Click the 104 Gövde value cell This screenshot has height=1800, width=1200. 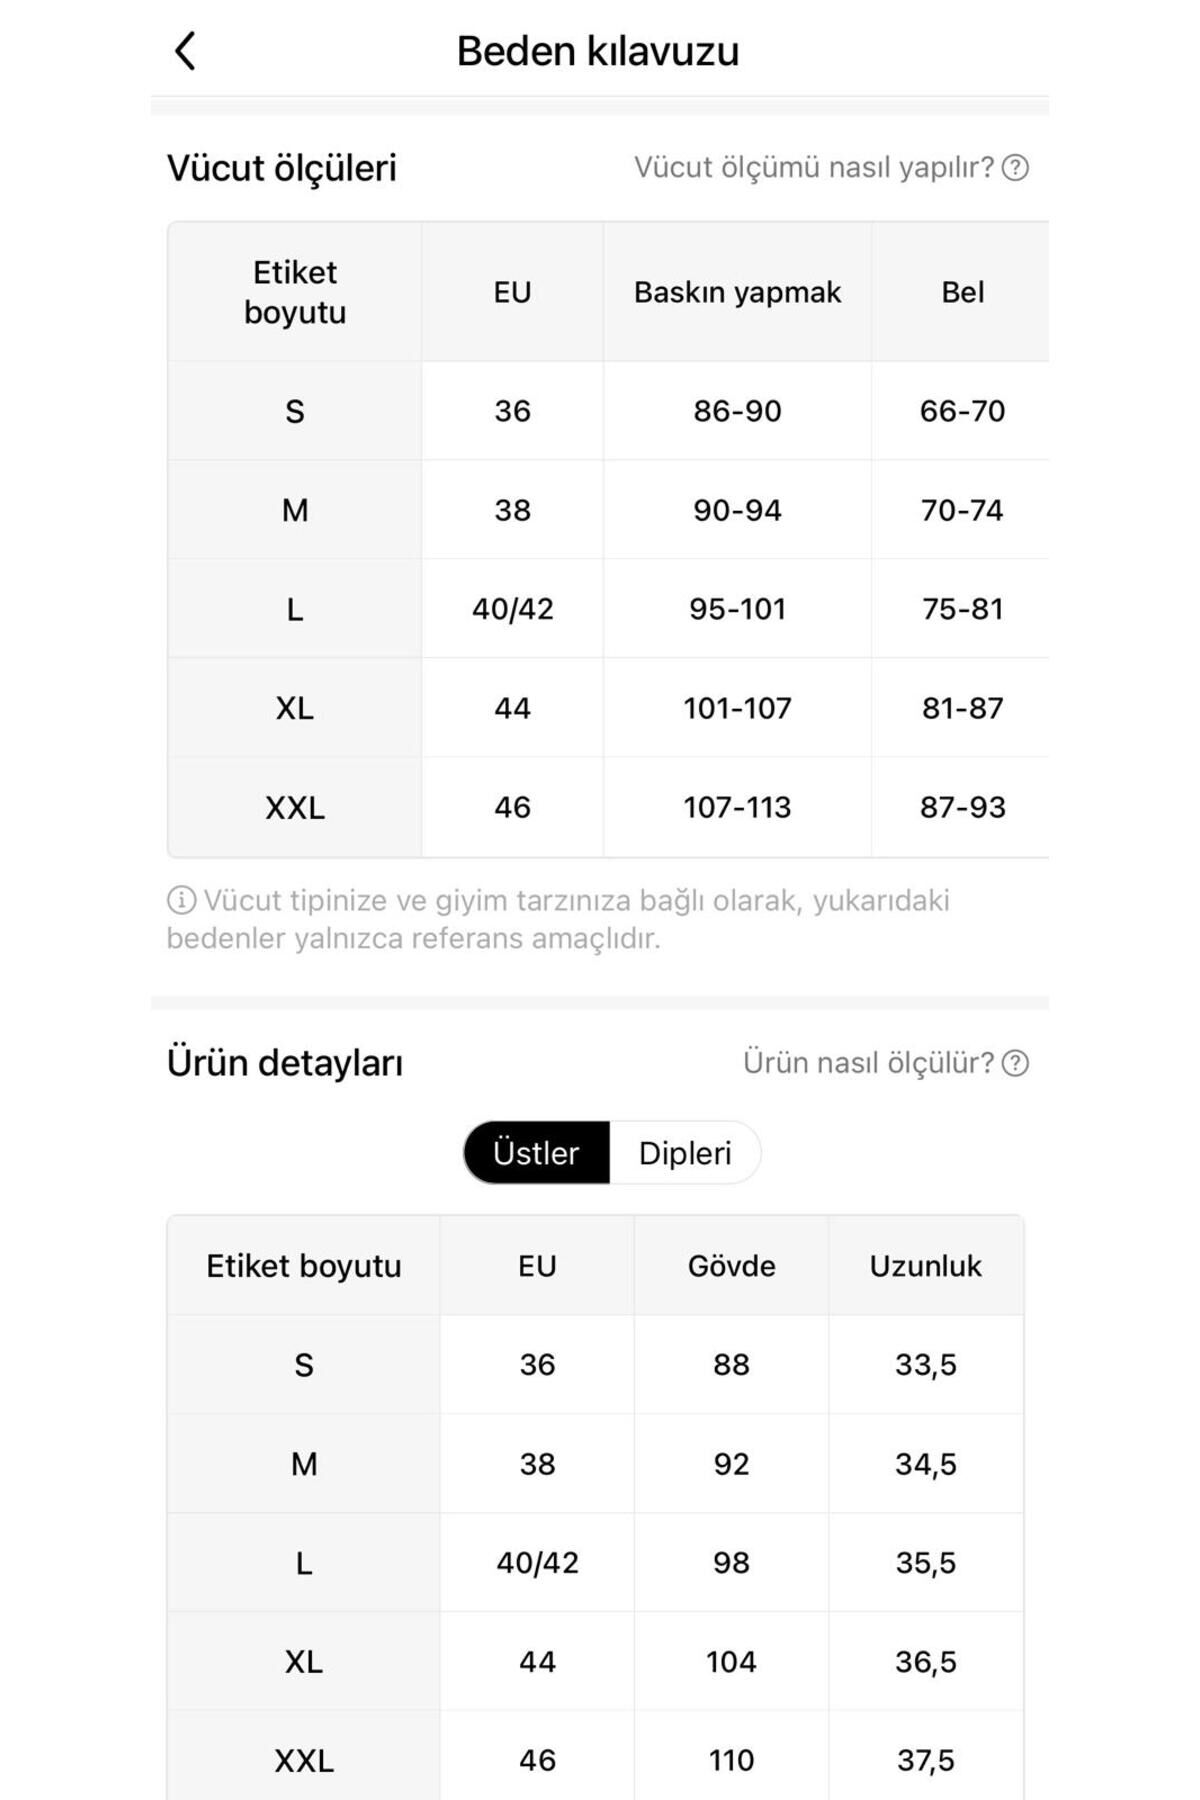[x=731, y=1662]
